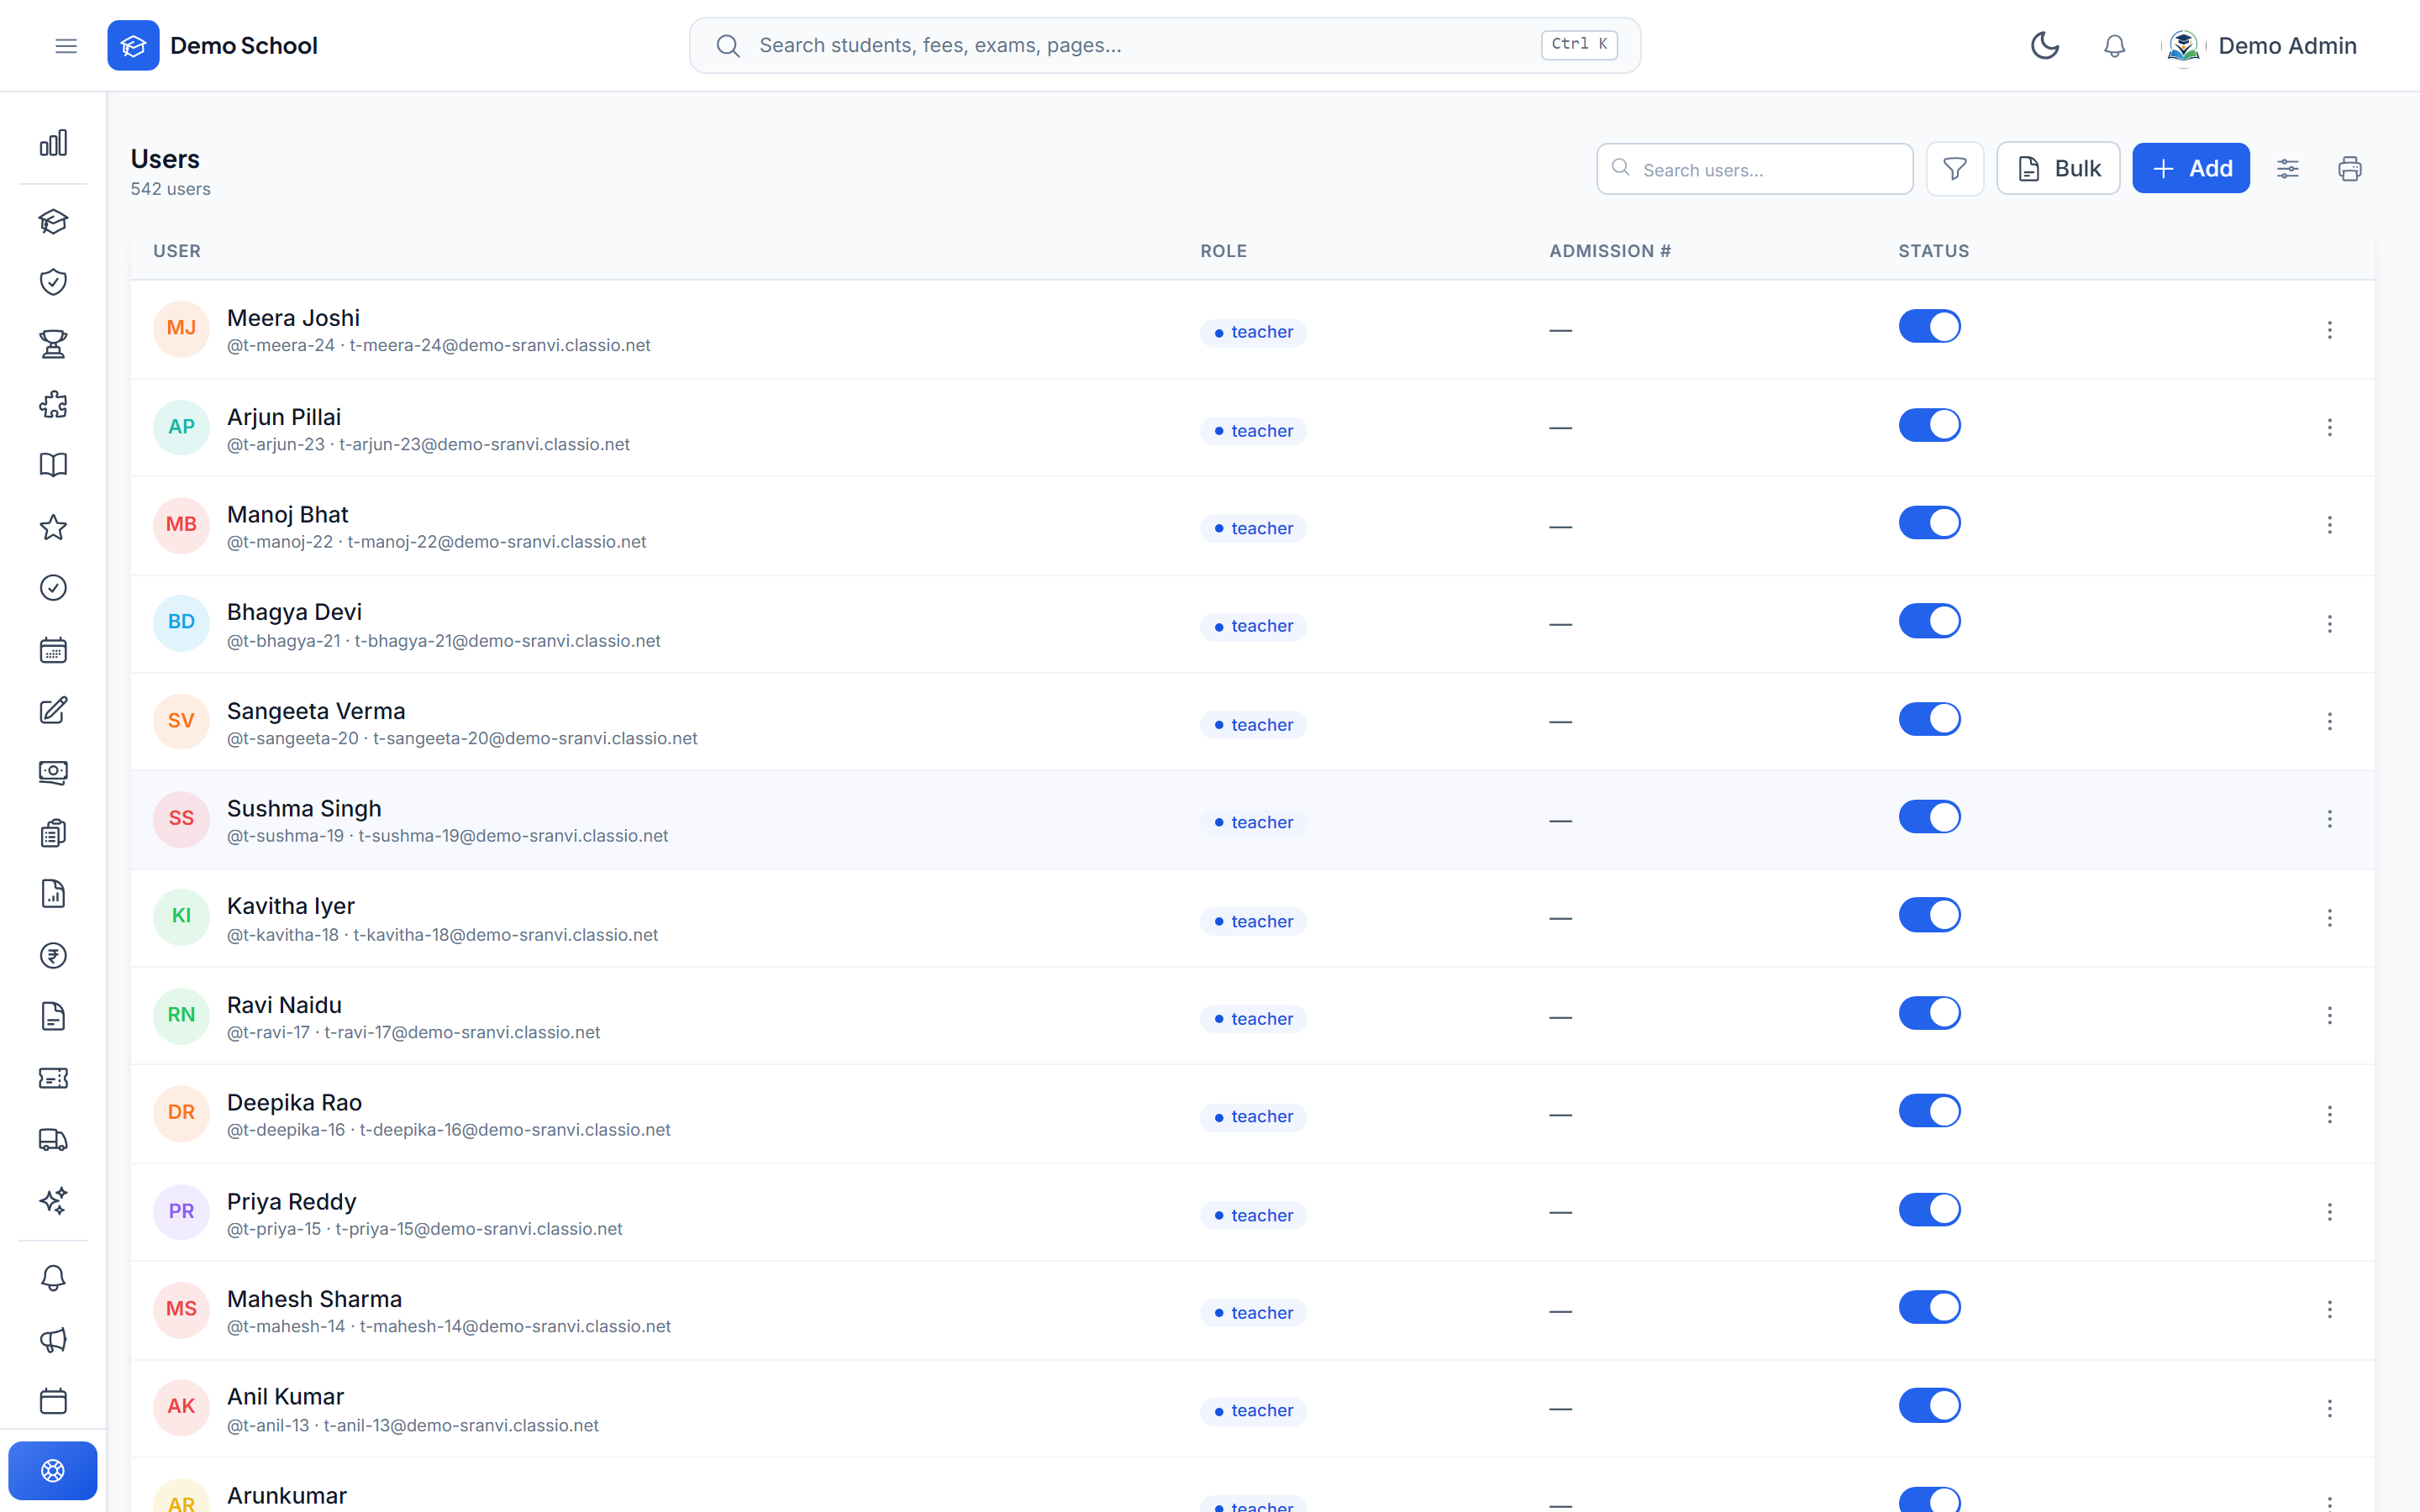Open row actions menu for Priya Reddy
The width and height of the screenshot is (2420, 1512).
pyautogui.click(x=2329, y=1212)
